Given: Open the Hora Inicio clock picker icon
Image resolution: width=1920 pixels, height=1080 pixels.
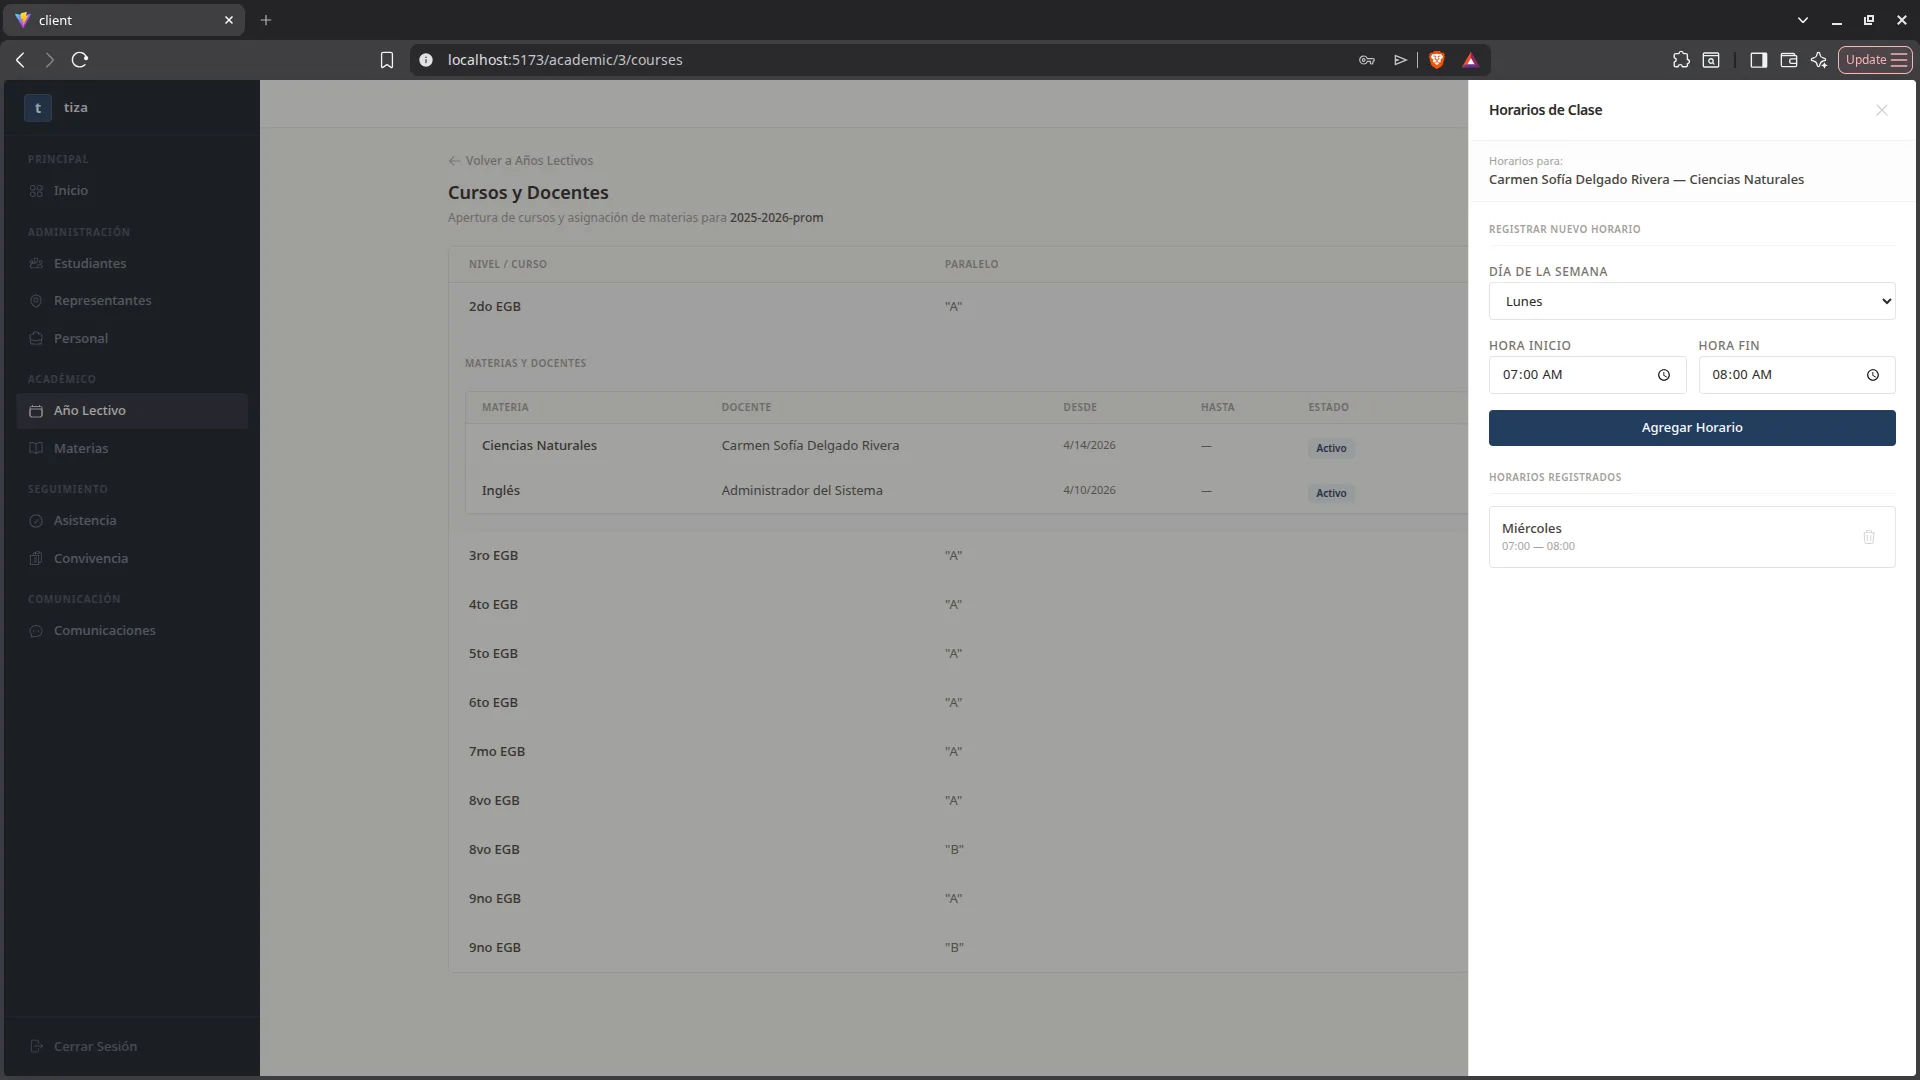Looking at the screenshot, I should (x=1663, y=375).
